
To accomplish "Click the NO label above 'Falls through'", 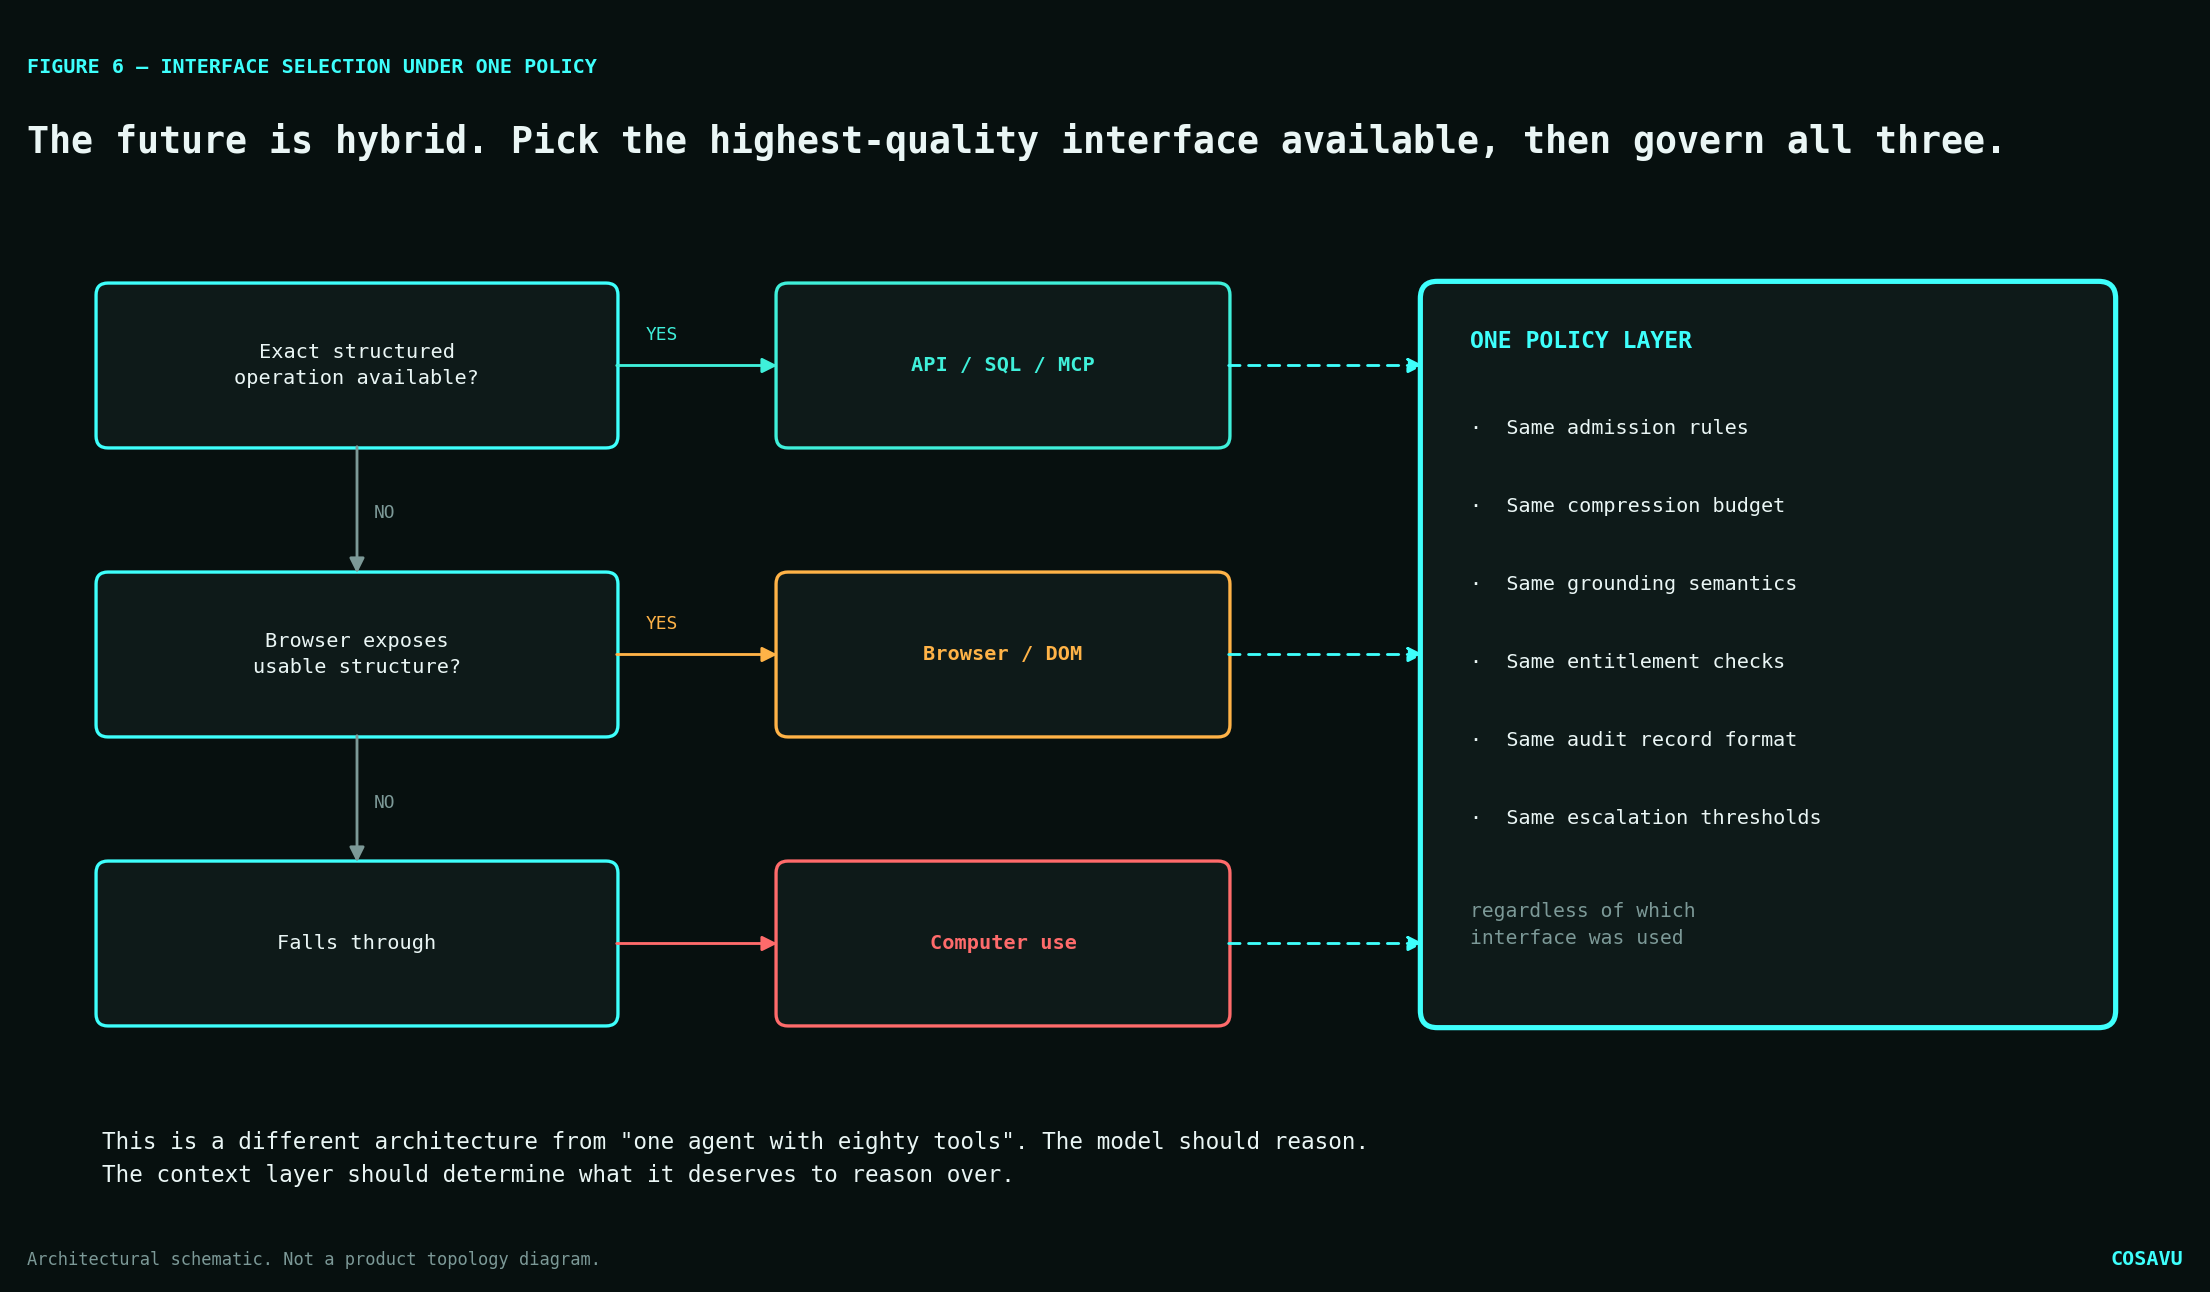I will pos(384,802).
